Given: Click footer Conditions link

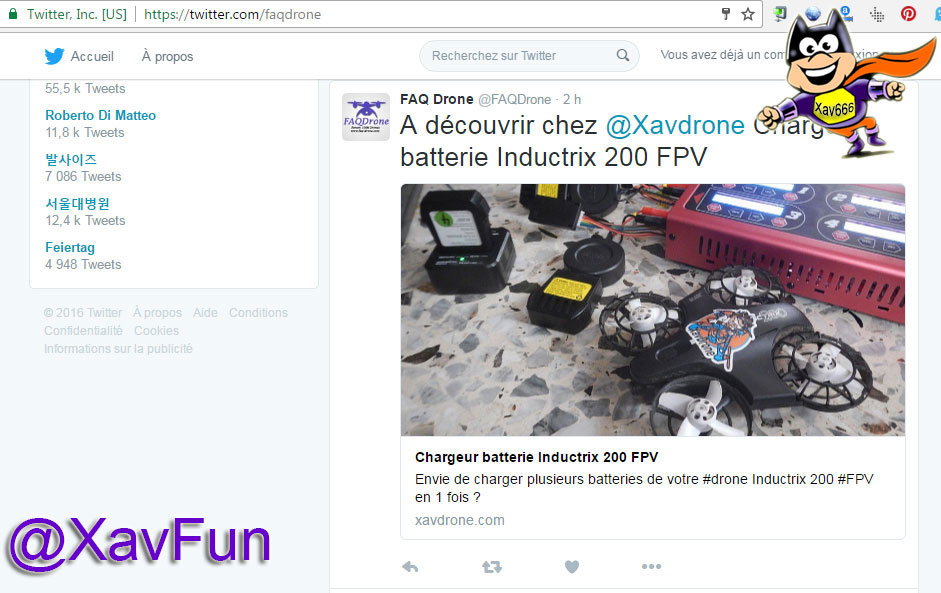Looking at the screenshot, I should point(258,313).
